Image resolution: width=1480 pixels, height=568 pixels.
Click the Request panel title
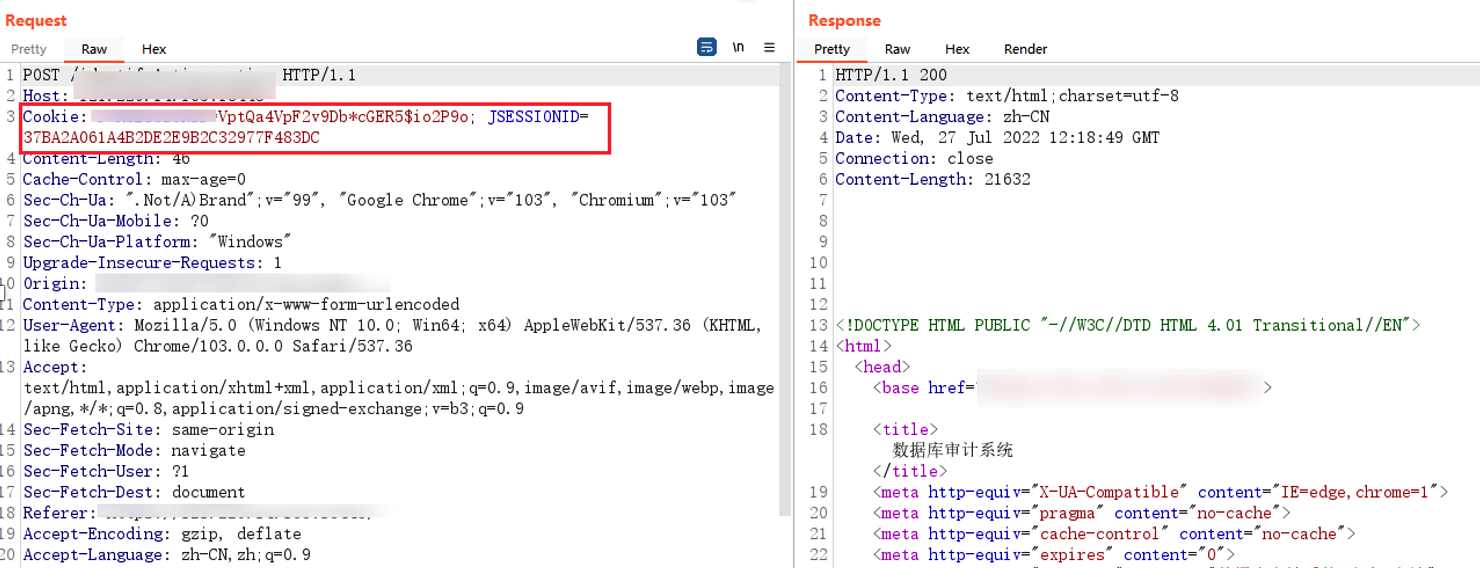tap(36, 21)
